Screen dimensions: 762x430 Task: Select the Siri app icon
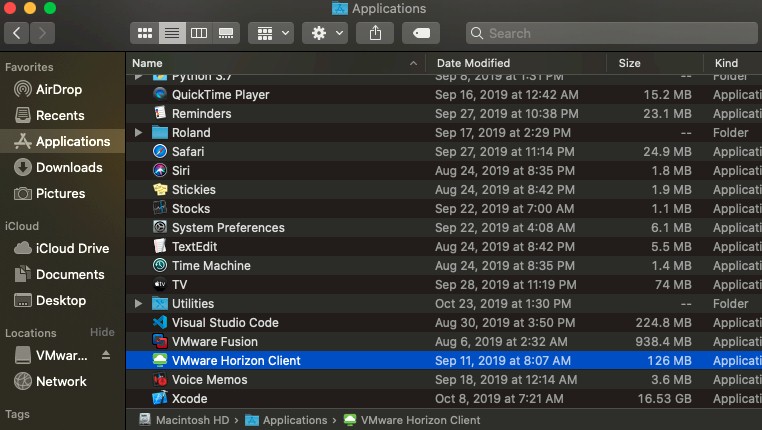[159, 170]
